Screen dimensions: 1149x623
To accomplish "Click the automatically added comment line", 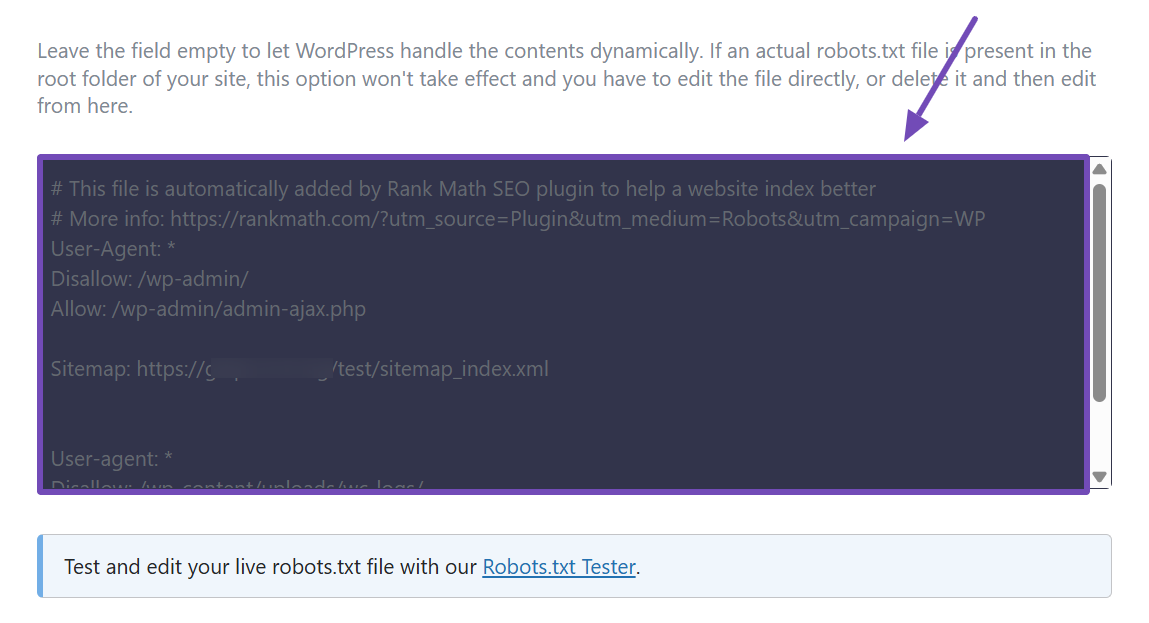I will pos(462,188).
